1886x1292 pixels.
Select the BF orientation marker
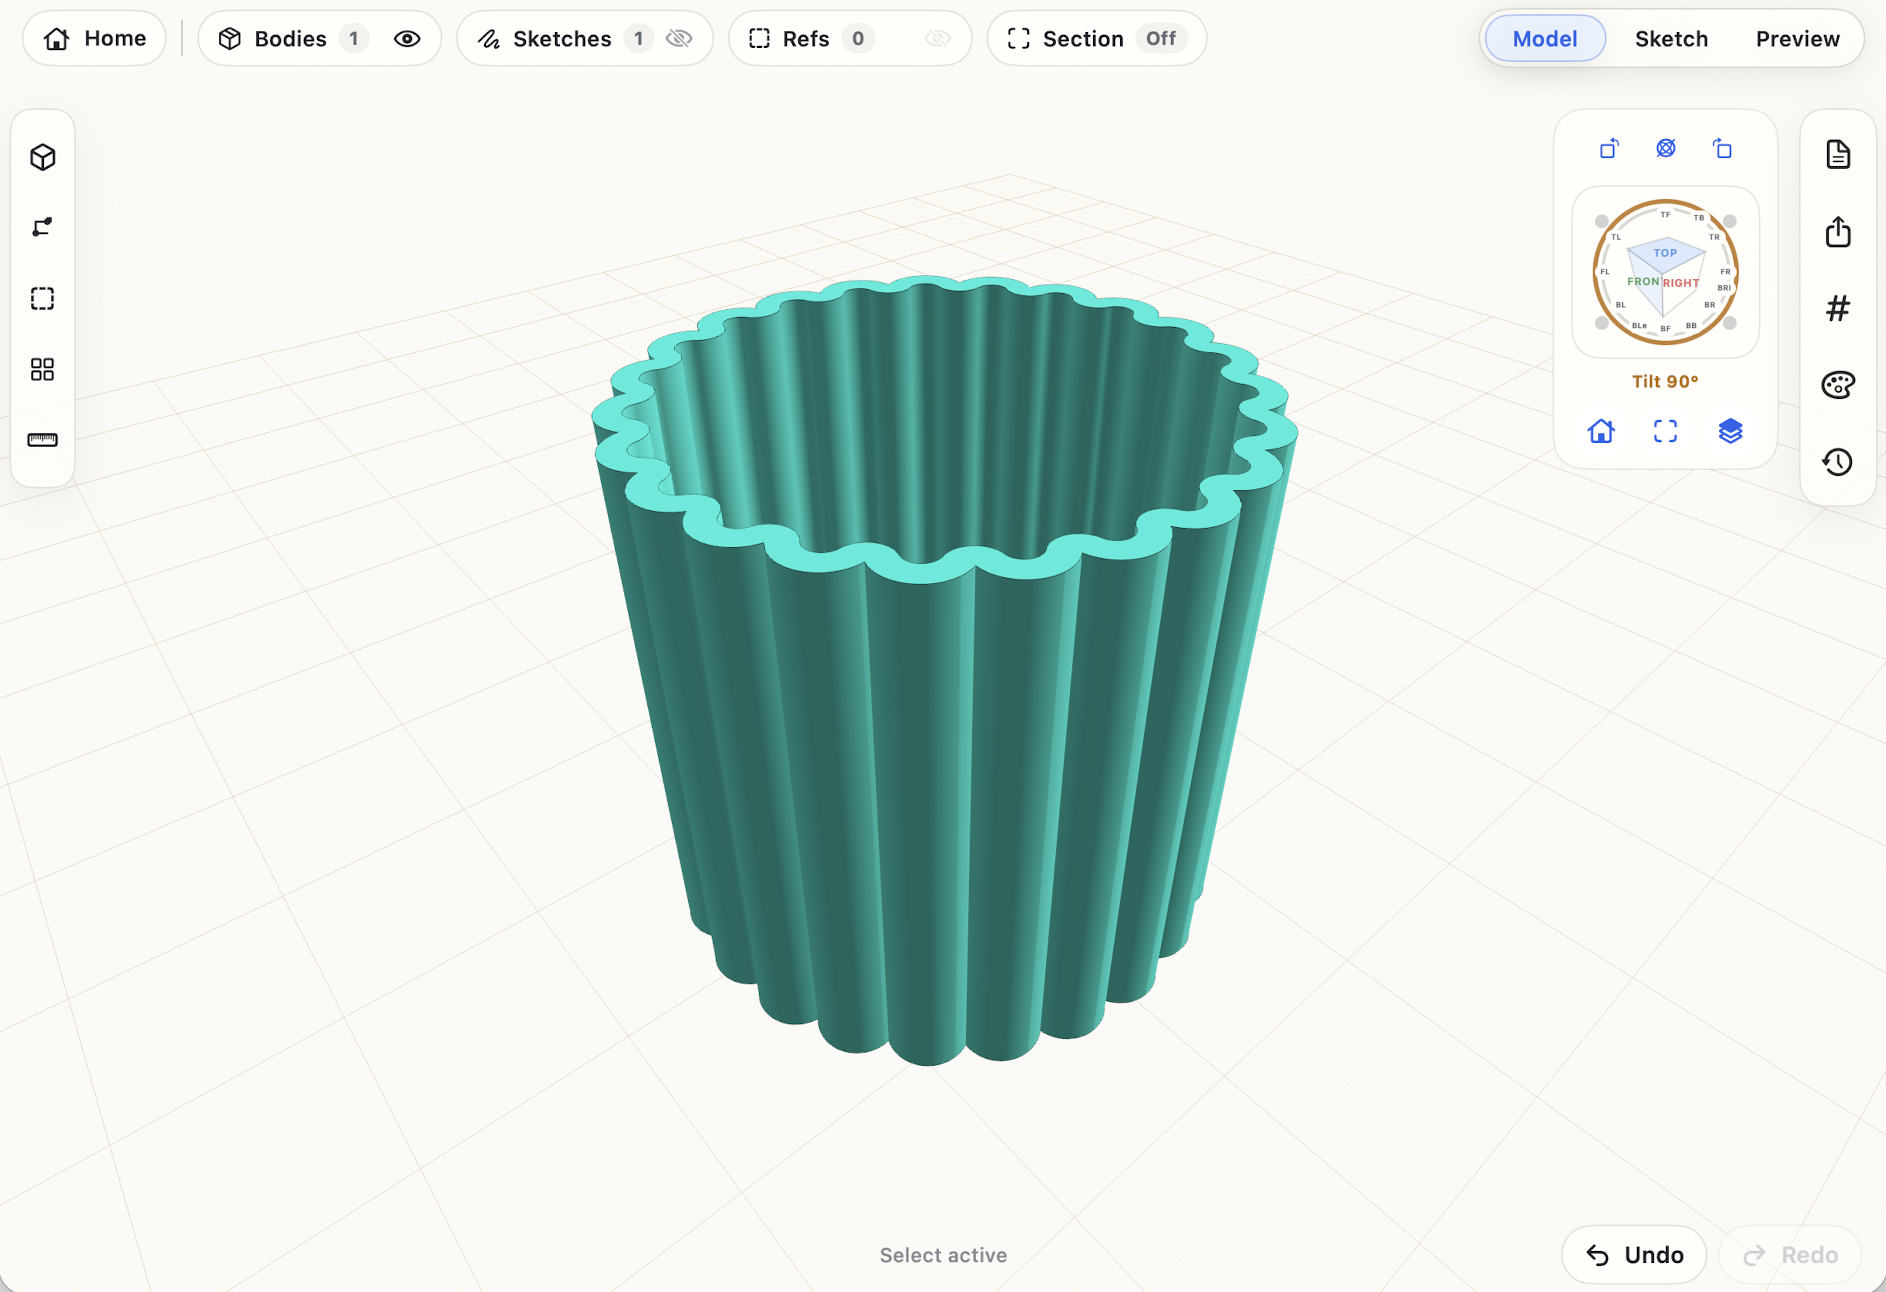1665,328
